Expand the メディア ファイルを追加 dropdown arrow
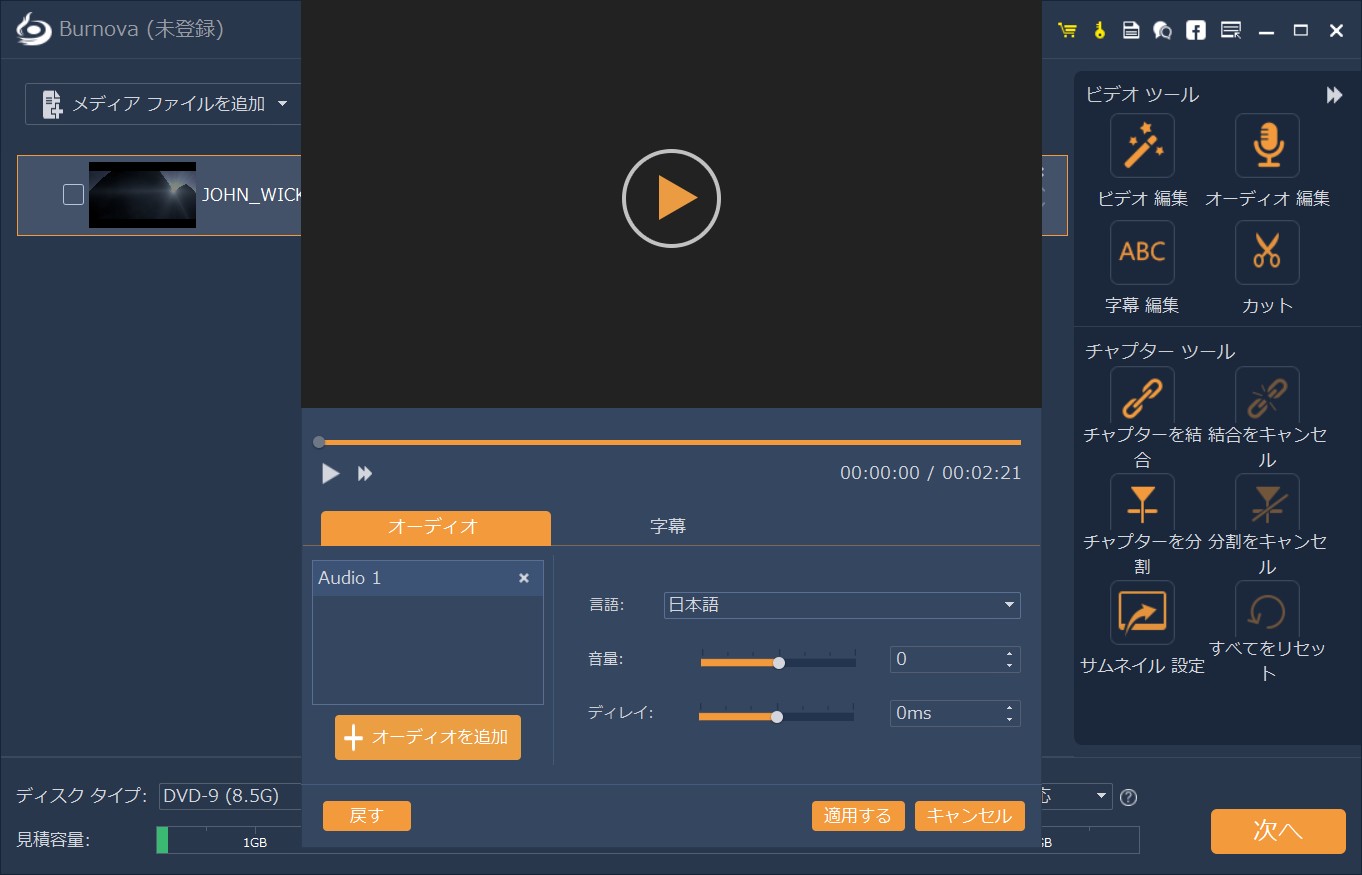This screenshot has height=875, width=1362. click(x=283, y=103)
